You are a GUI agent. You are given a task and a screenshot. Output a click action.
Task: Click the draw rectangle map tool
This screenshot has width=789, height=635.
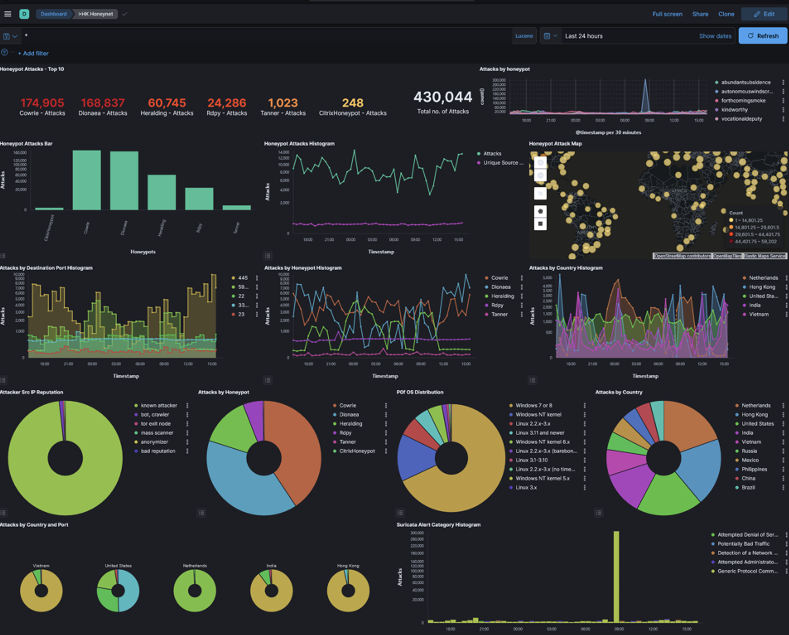tap(540, 224)
